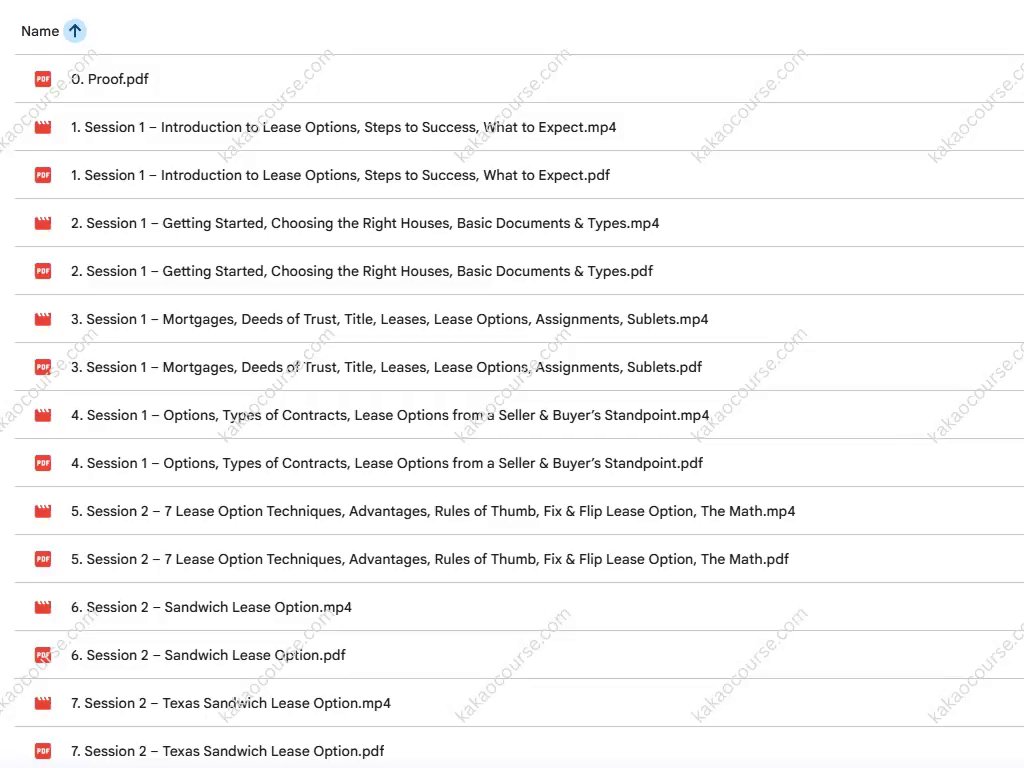Reverse sort direction with the arrow next to Name
This screenshot has height=768, width=1024.
coord(75,31)
